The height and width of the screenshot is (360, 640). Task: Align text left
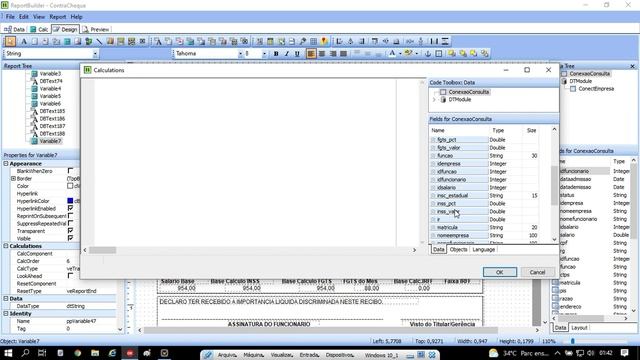click(311, 53)
